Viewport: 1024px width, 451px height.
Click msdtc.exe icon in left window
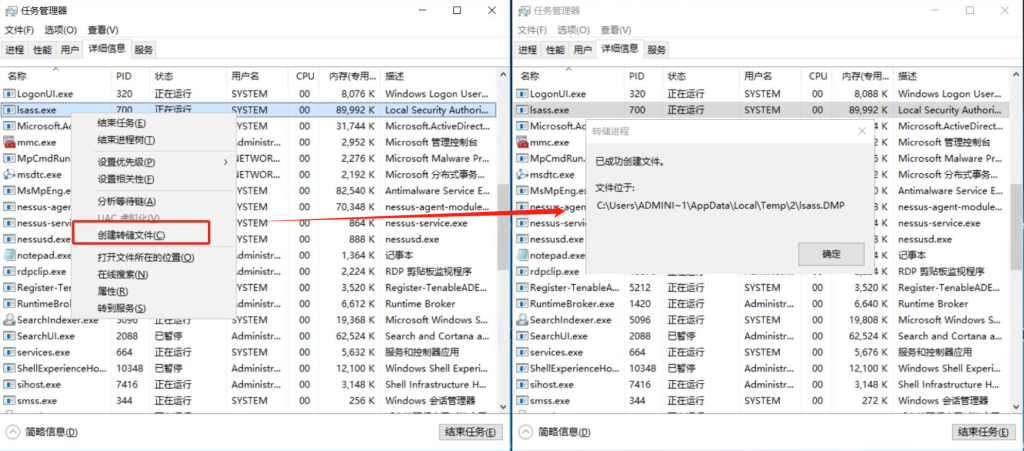(9, 175)
